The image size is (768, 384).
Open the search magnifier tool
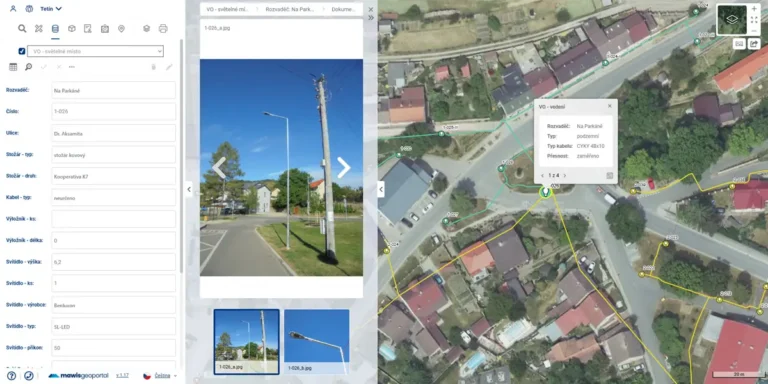[x=22, y=28]
